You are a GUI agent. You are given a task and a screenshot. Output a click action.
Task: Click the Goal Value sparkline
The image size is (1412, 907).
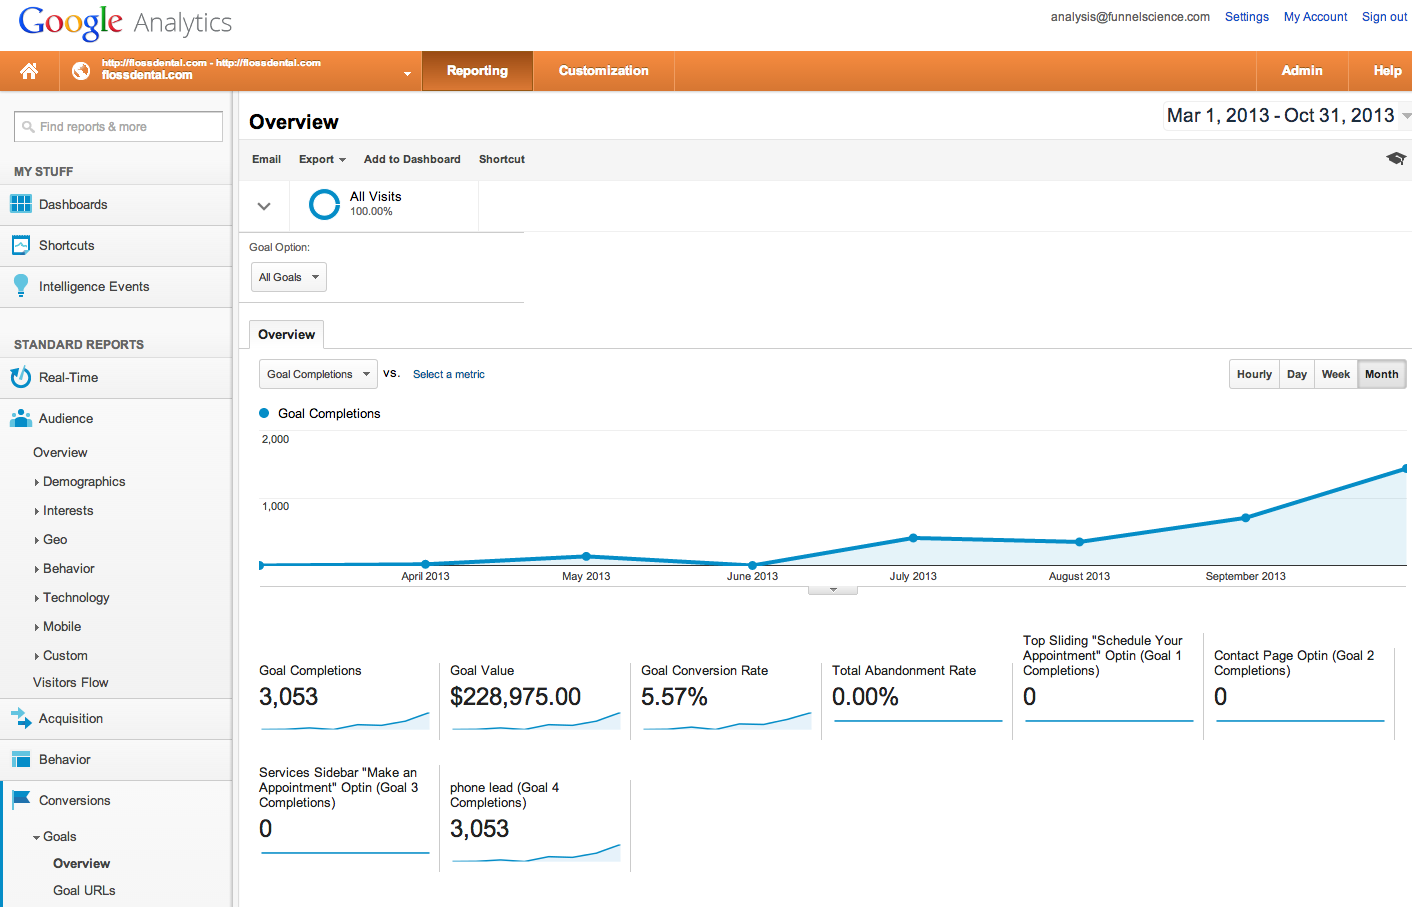coord(536,721)
